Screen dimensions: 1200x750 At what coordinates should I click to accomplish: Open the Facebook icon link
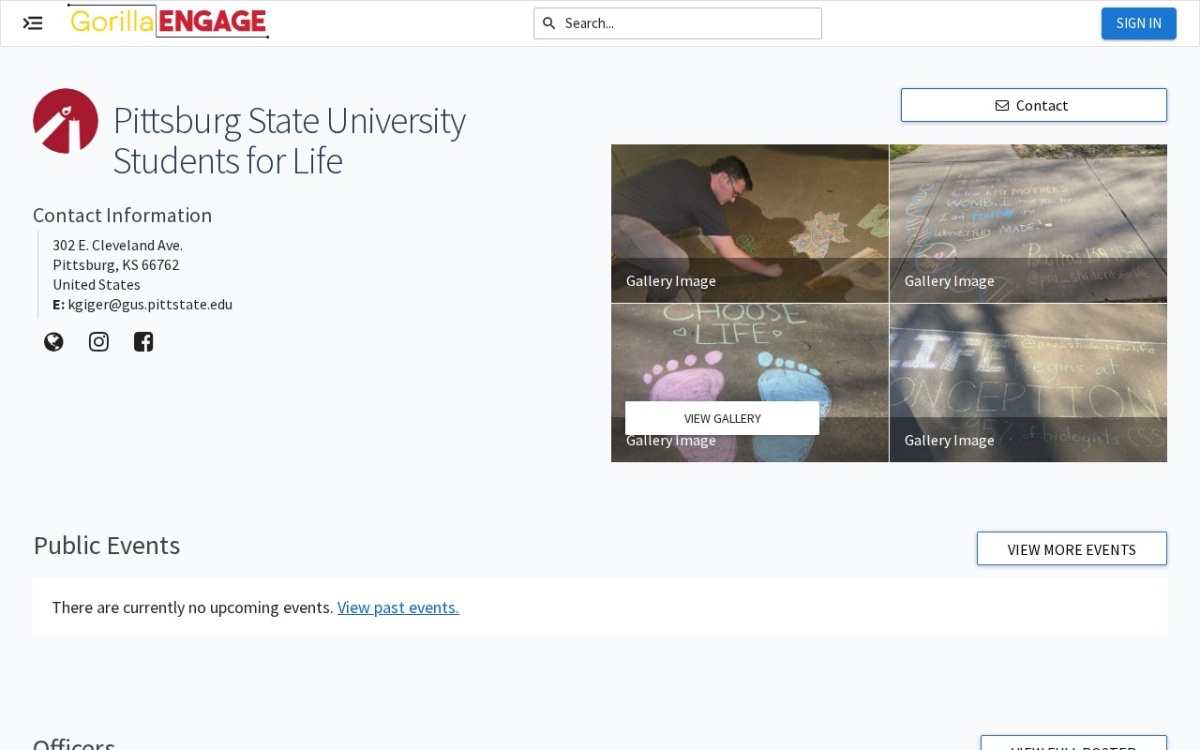[144, 342]
